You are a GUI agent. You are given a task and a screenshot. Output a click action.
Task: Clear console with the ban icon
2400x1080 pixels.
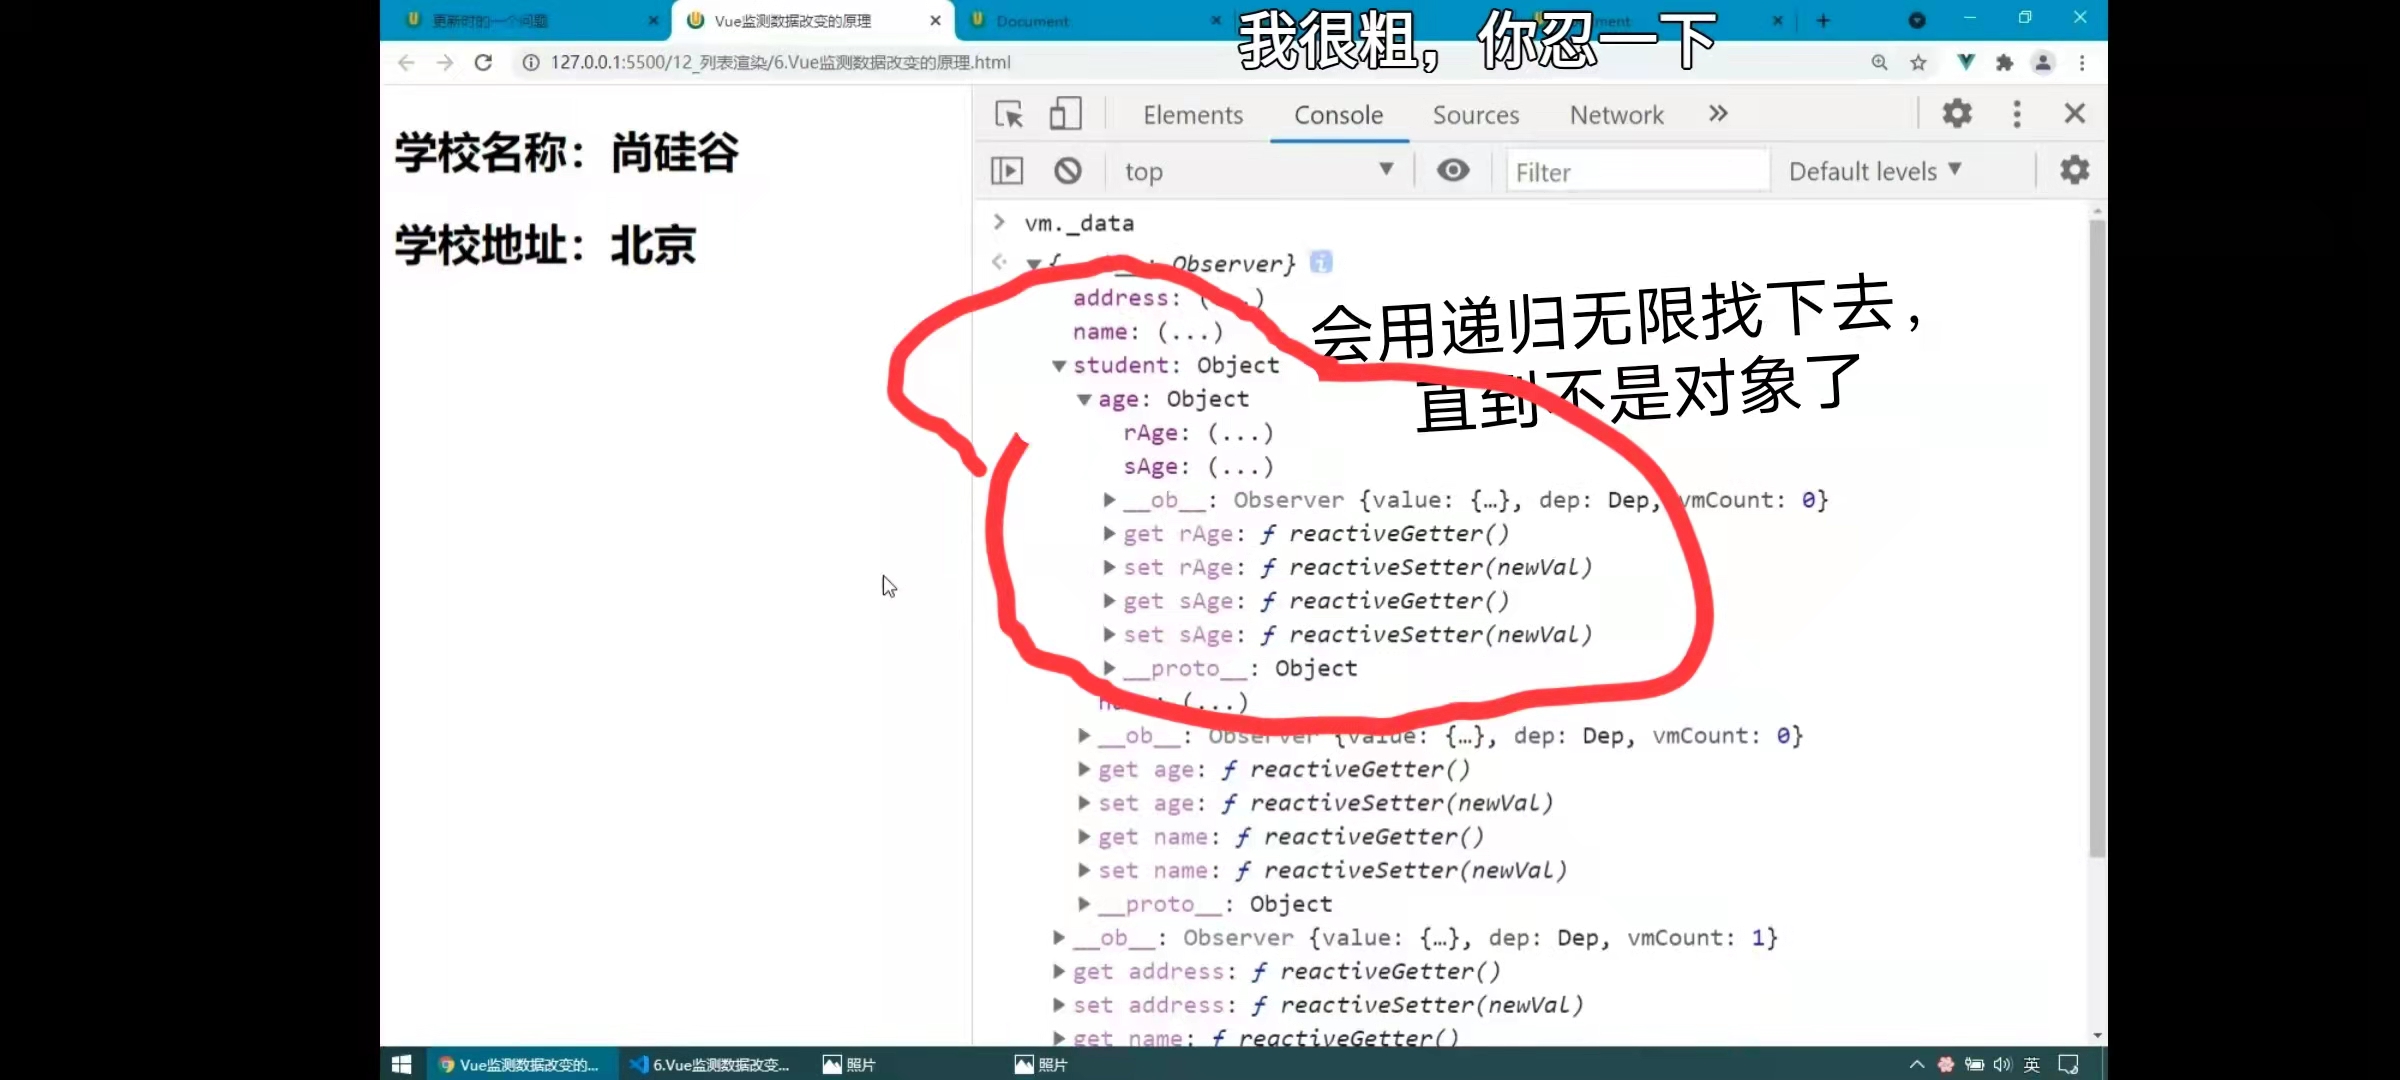point(1067,171)
